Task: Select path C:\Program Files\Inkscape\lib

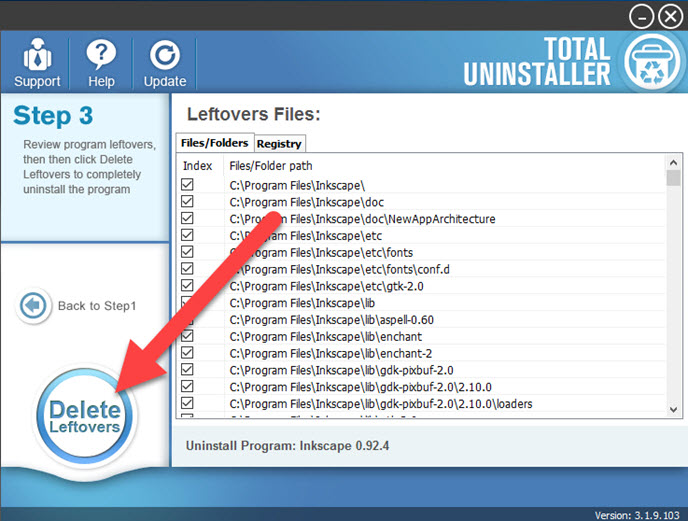Action: click(302, 303)
